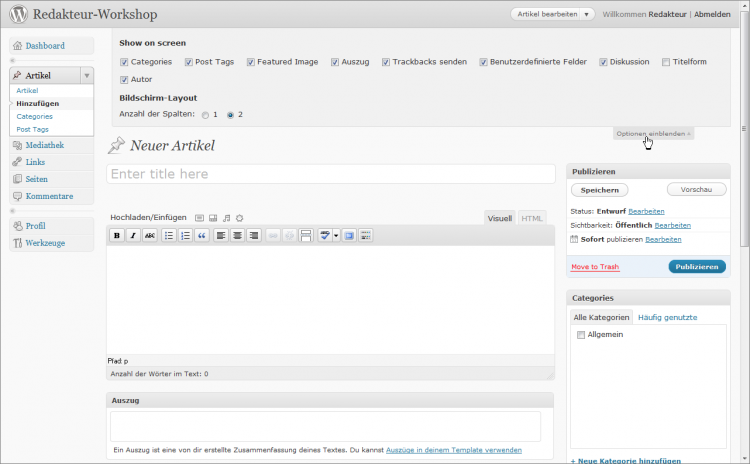Insert a bulleted list
This screenshot has width=750, height=464.
point(169,235)
